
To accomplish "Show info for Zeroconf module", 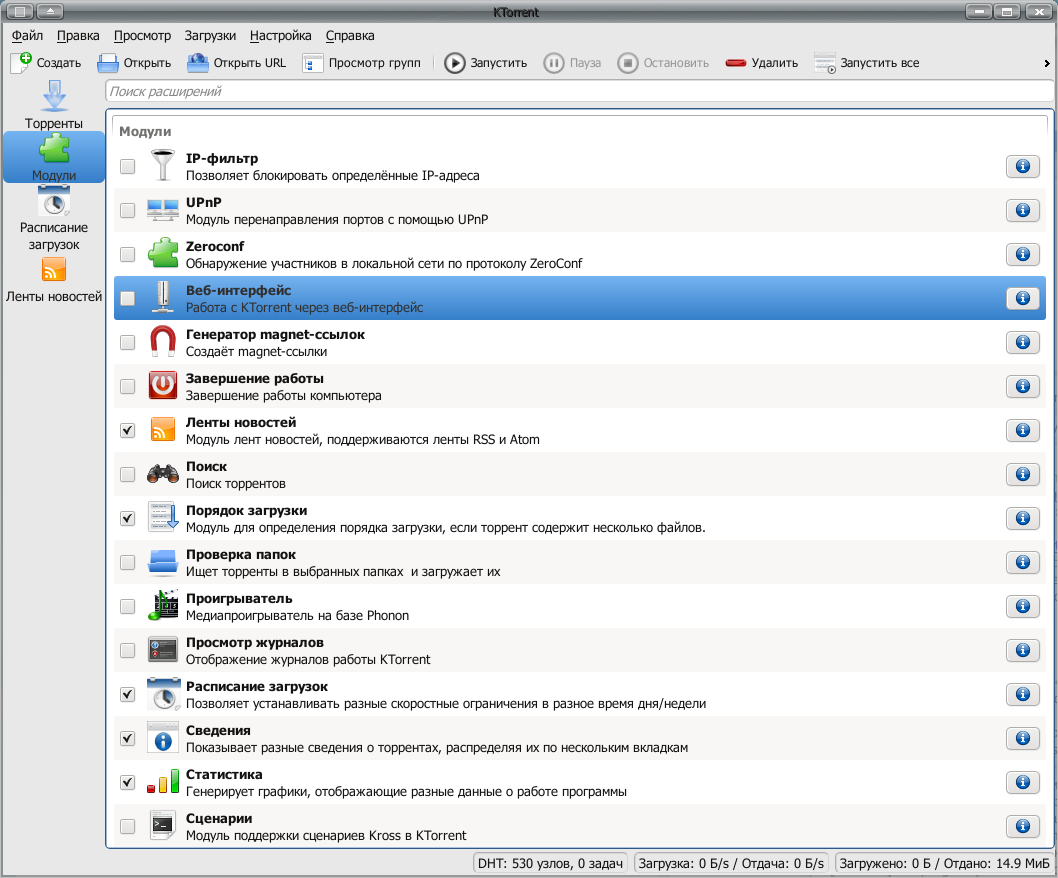I will [1022, 254].
